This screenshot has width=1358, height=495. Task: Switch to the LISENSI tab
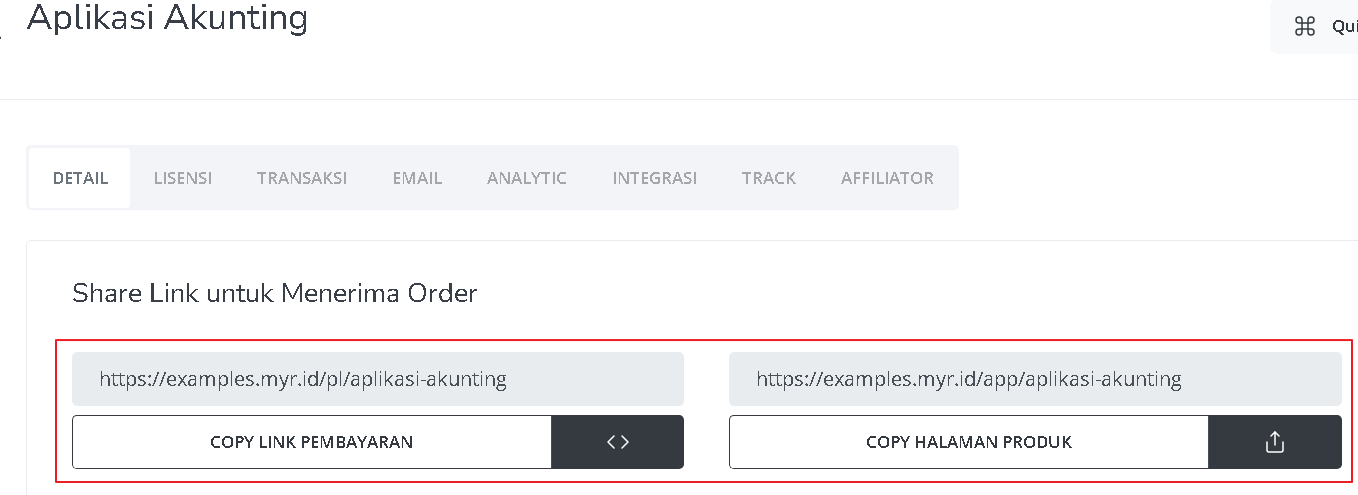point(183,178)
